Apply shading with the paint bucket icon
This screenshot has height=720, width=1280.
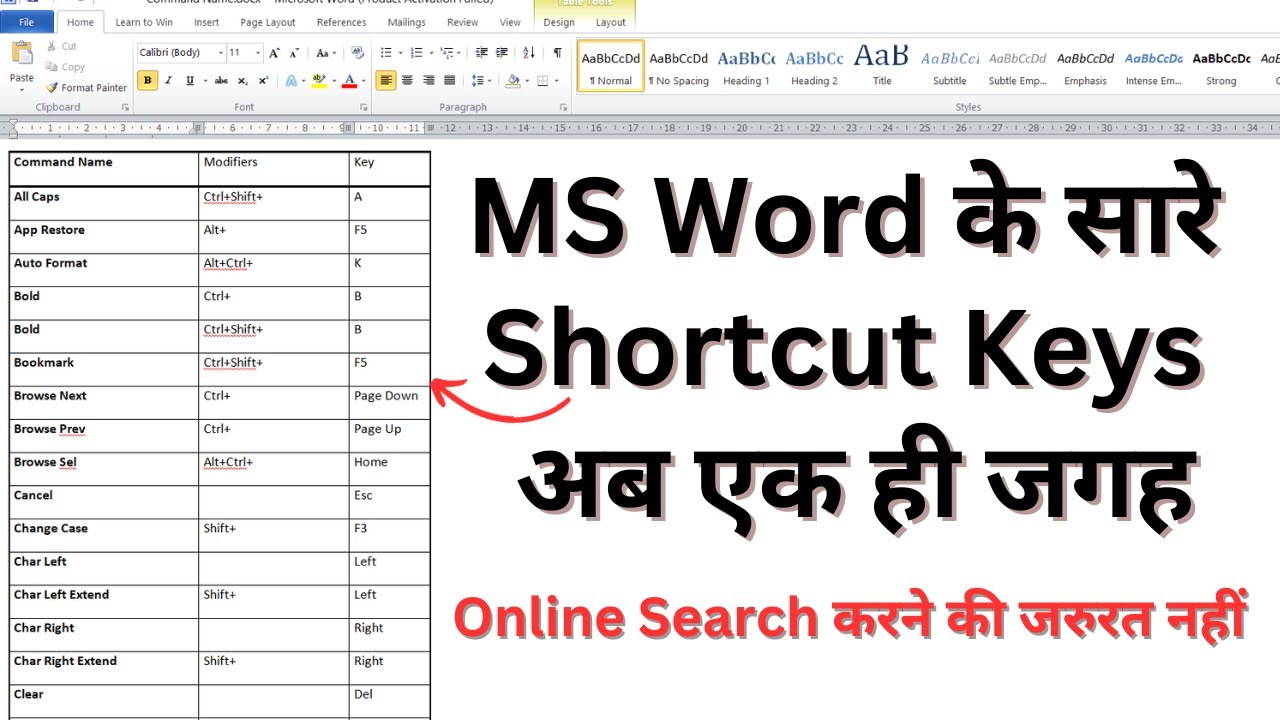[513, 81]
